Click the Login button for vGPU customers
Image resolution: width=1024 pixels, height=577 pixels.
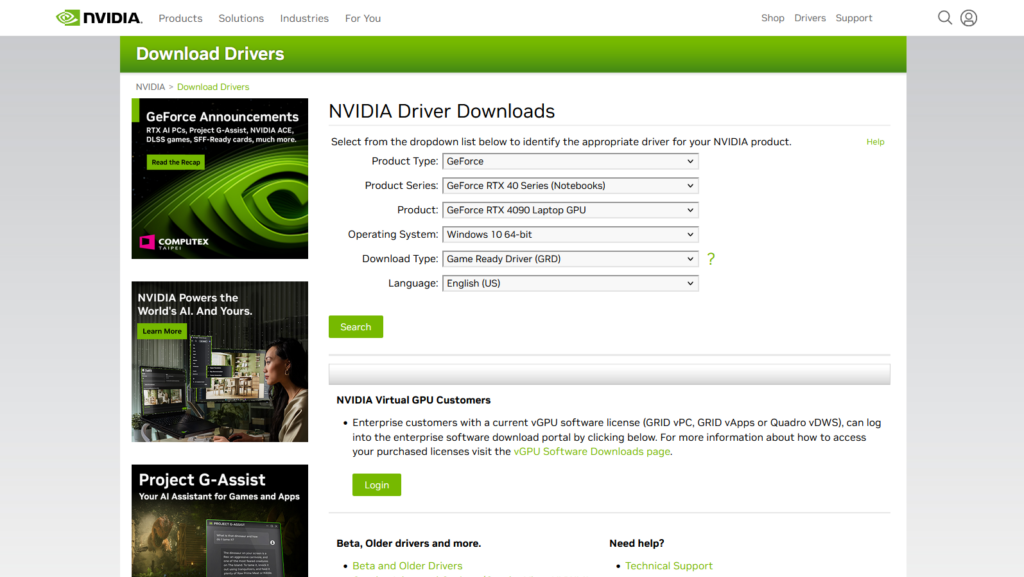376,484
